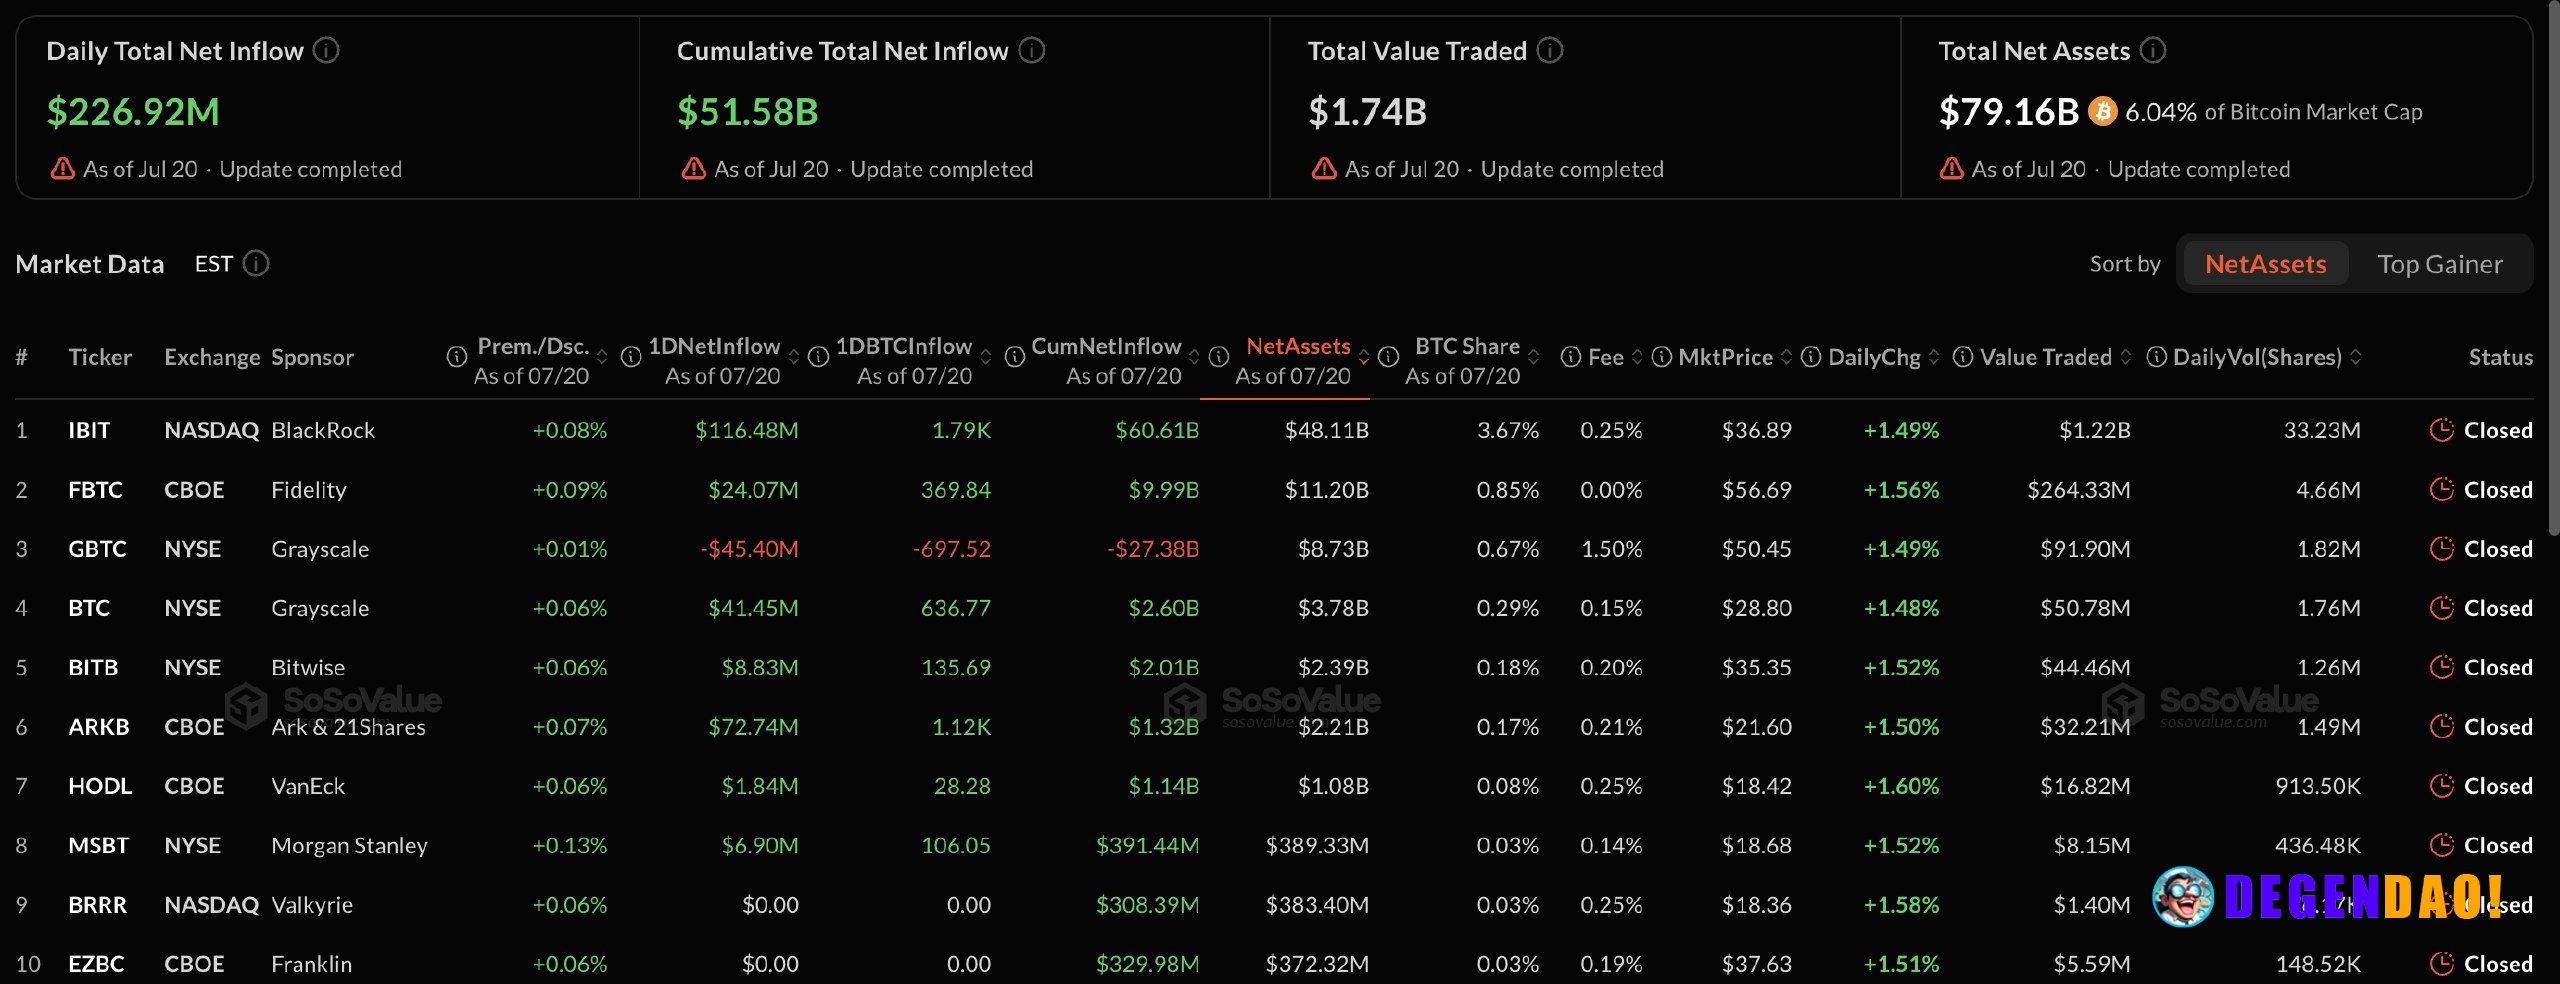2560x984 pixels.
Task: Open the GBTC ticker link
Action: point(97,549)
